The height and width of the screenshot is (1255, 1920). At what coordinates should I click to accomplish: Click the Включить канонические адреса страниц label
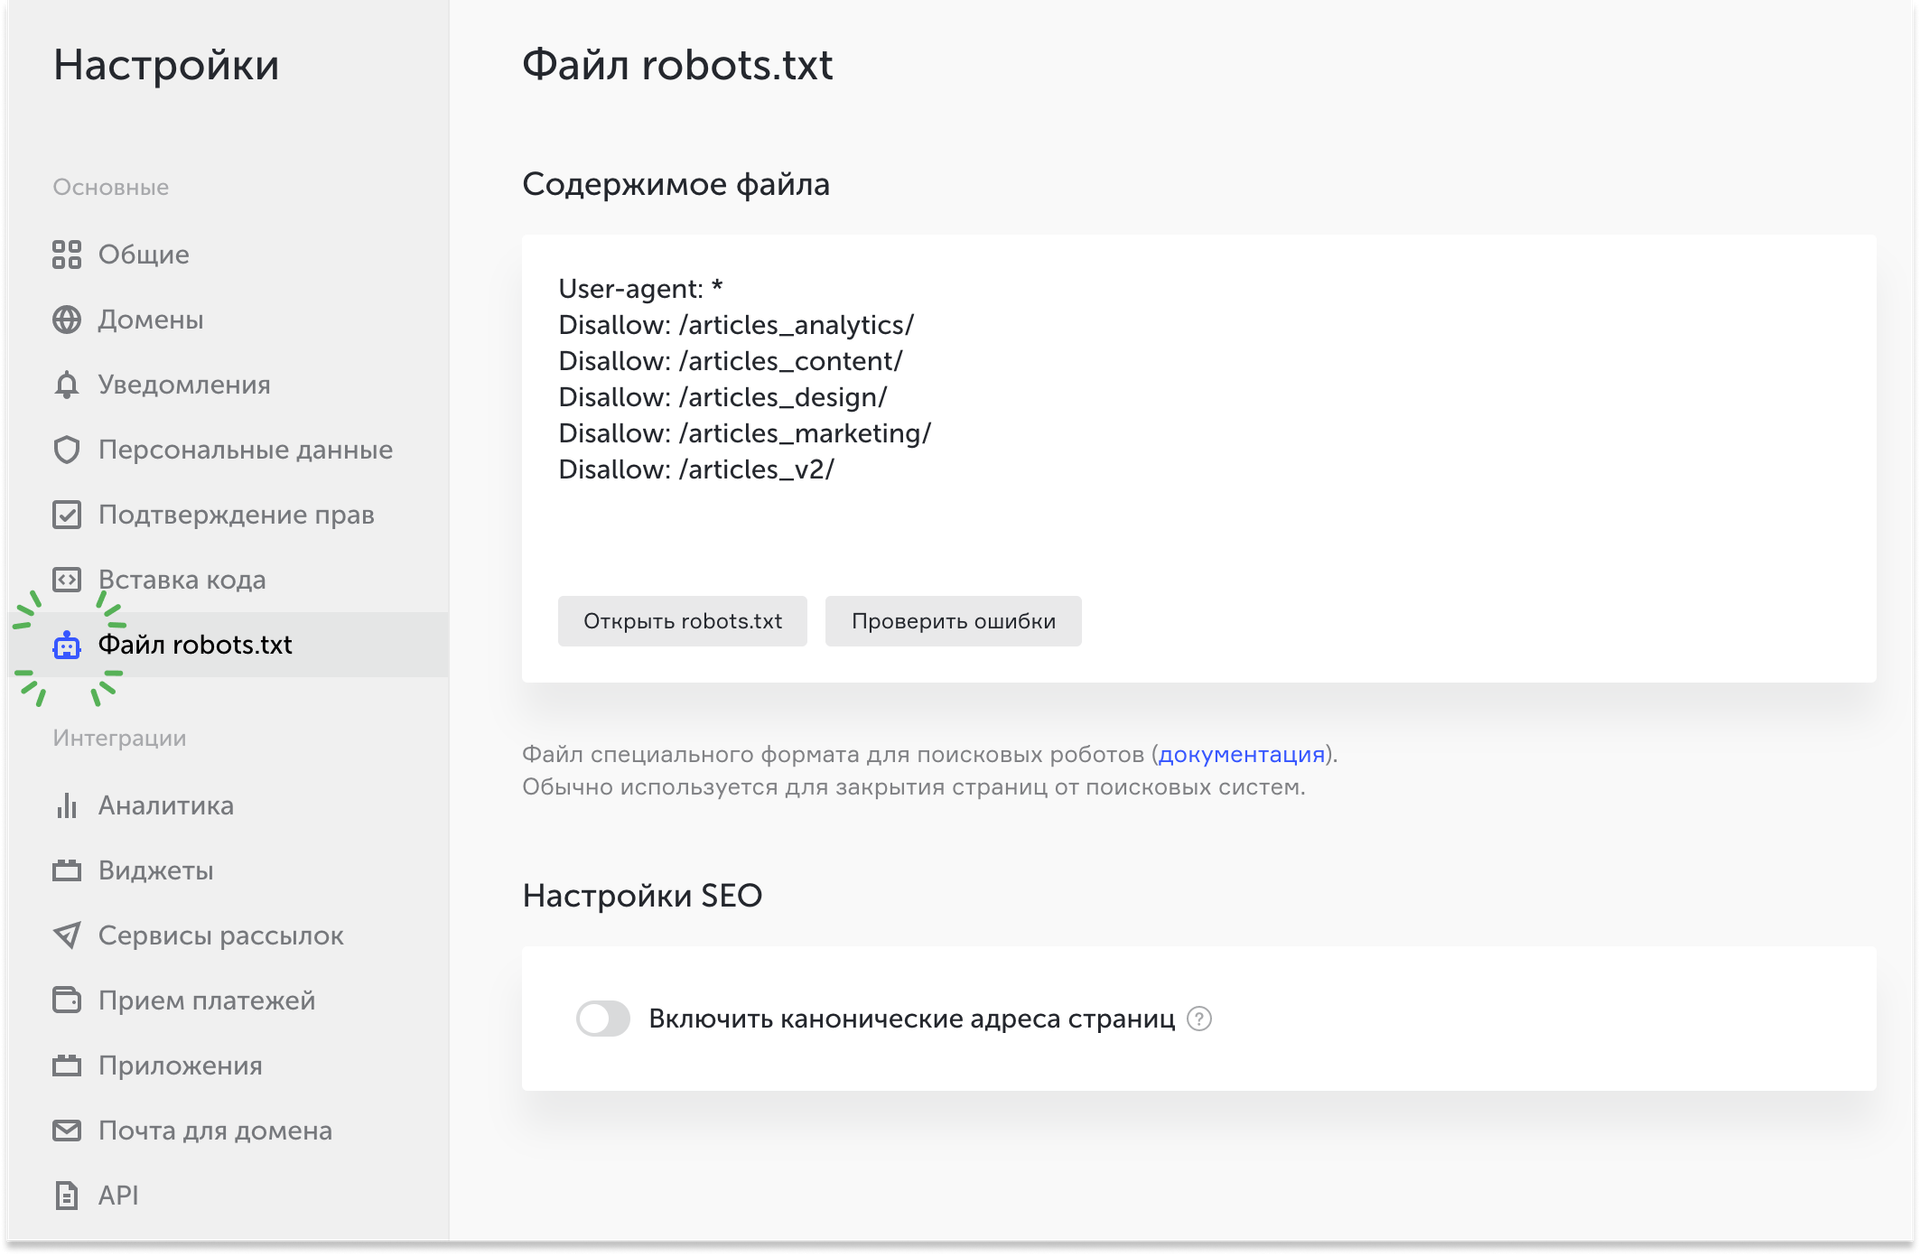pyautogui.click(x=912, y=1019)
